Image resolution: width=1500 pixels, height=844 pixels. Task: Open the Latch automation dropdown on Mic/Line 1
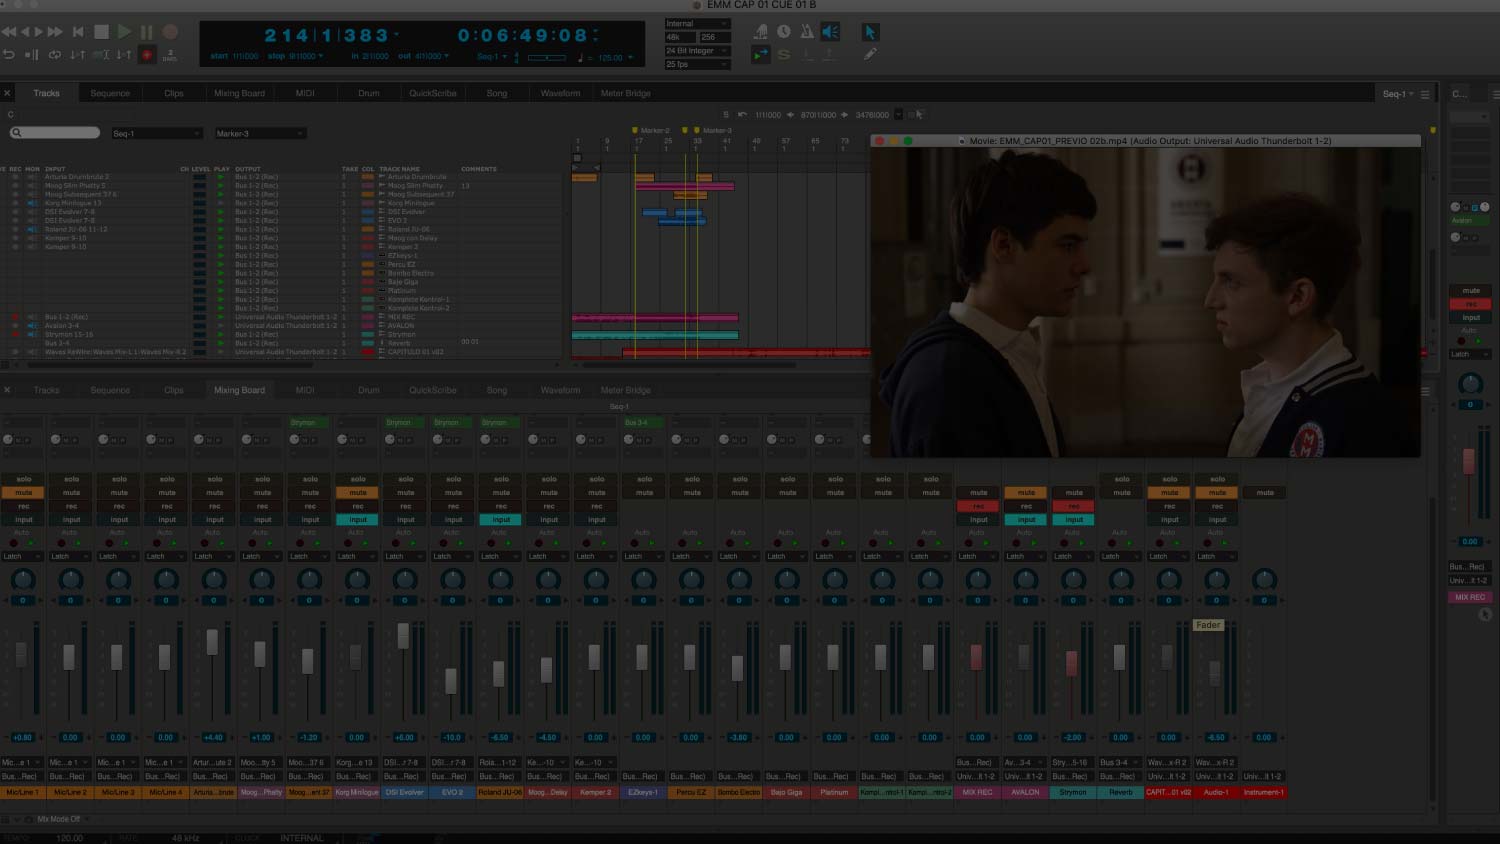[23, 556]
